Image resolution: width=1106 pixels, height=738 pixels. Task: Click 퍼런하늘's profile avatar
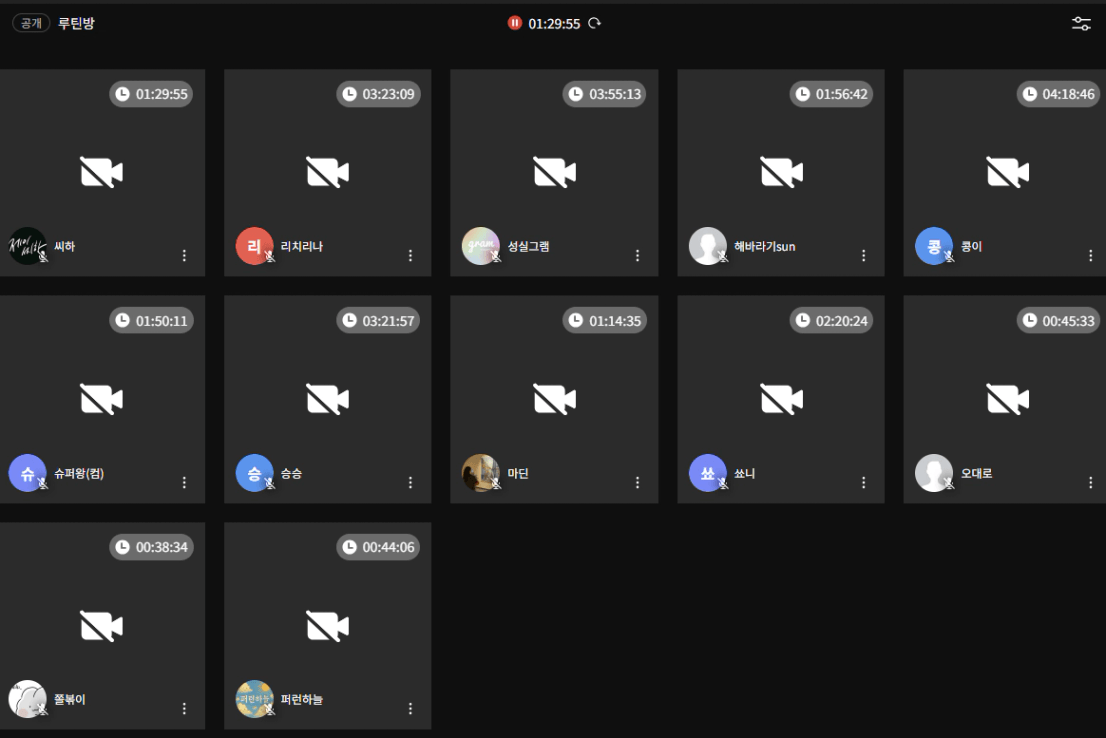254,699
